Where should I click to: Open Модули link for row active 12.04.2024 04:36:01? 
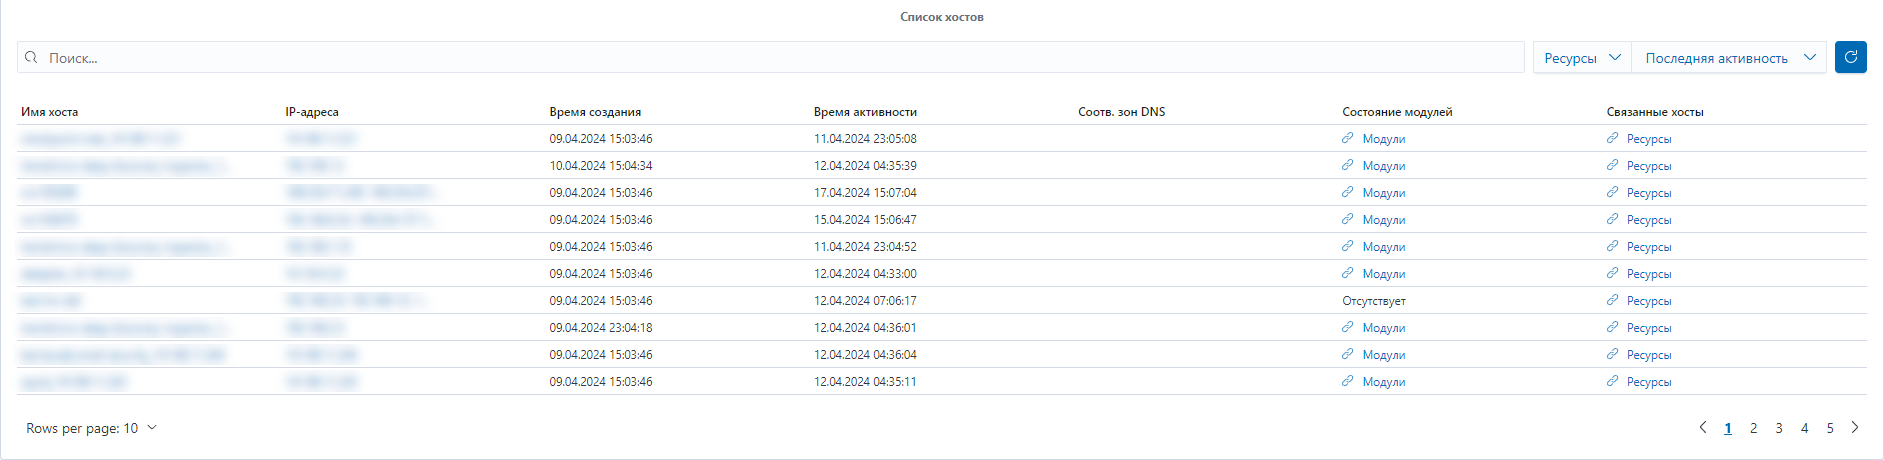pos(1374,328)
